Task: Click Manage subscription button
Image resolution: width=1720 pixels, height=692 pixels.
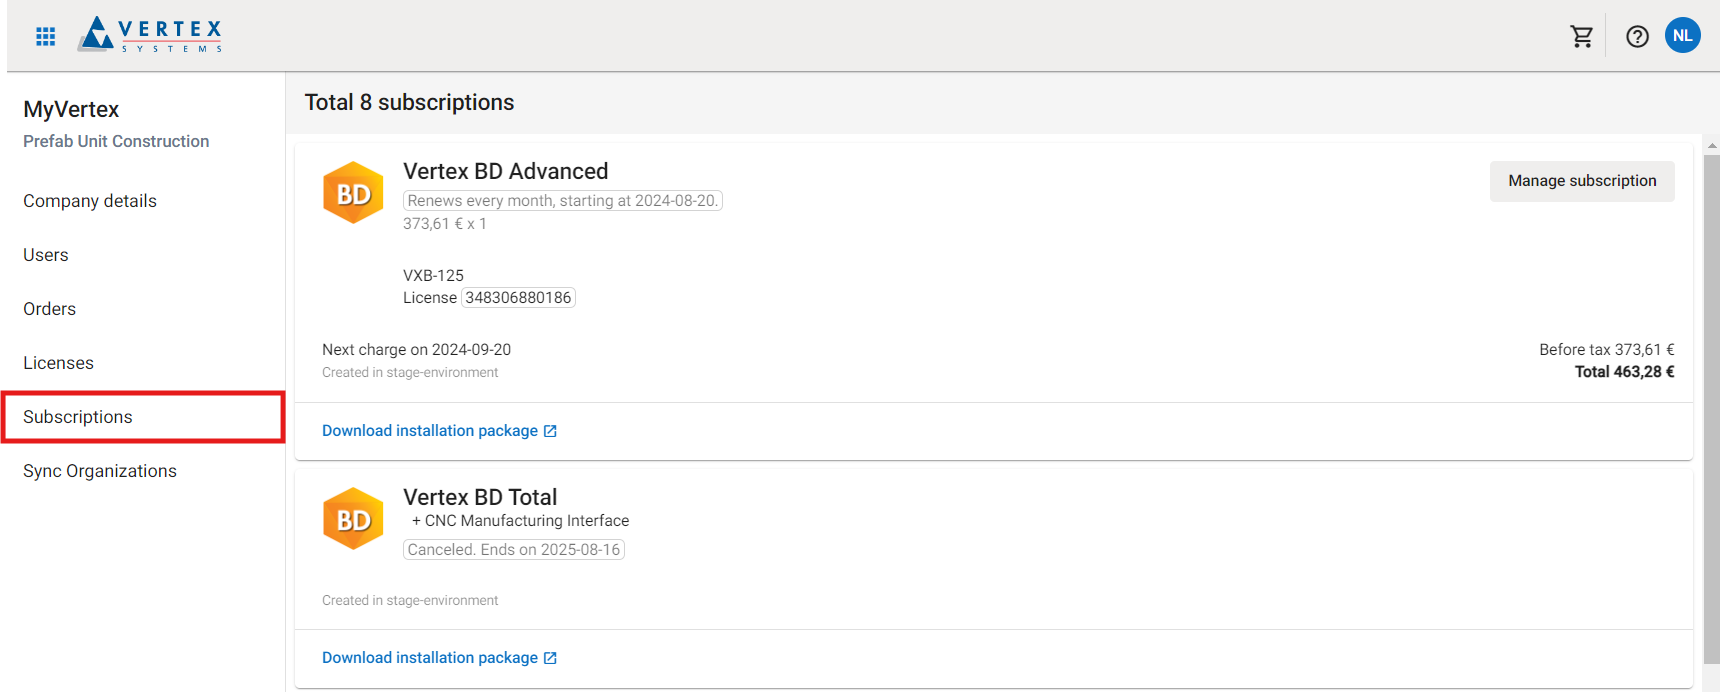Action: (1582, 181)
